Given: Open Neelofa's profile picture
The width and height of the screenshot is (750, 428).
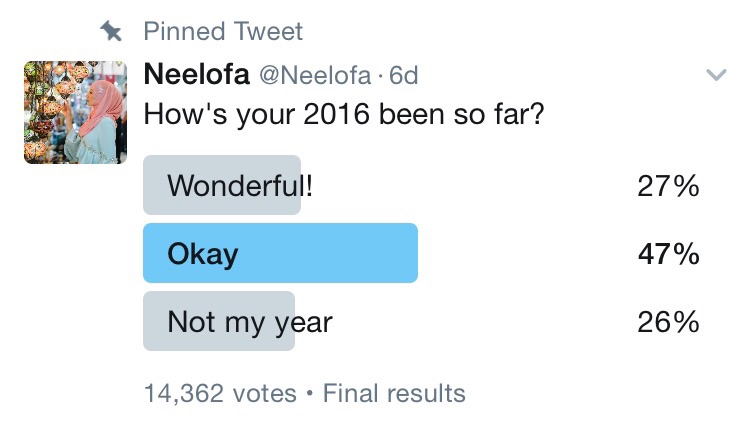Looking at the screenshot, I should tap(74, 112).
